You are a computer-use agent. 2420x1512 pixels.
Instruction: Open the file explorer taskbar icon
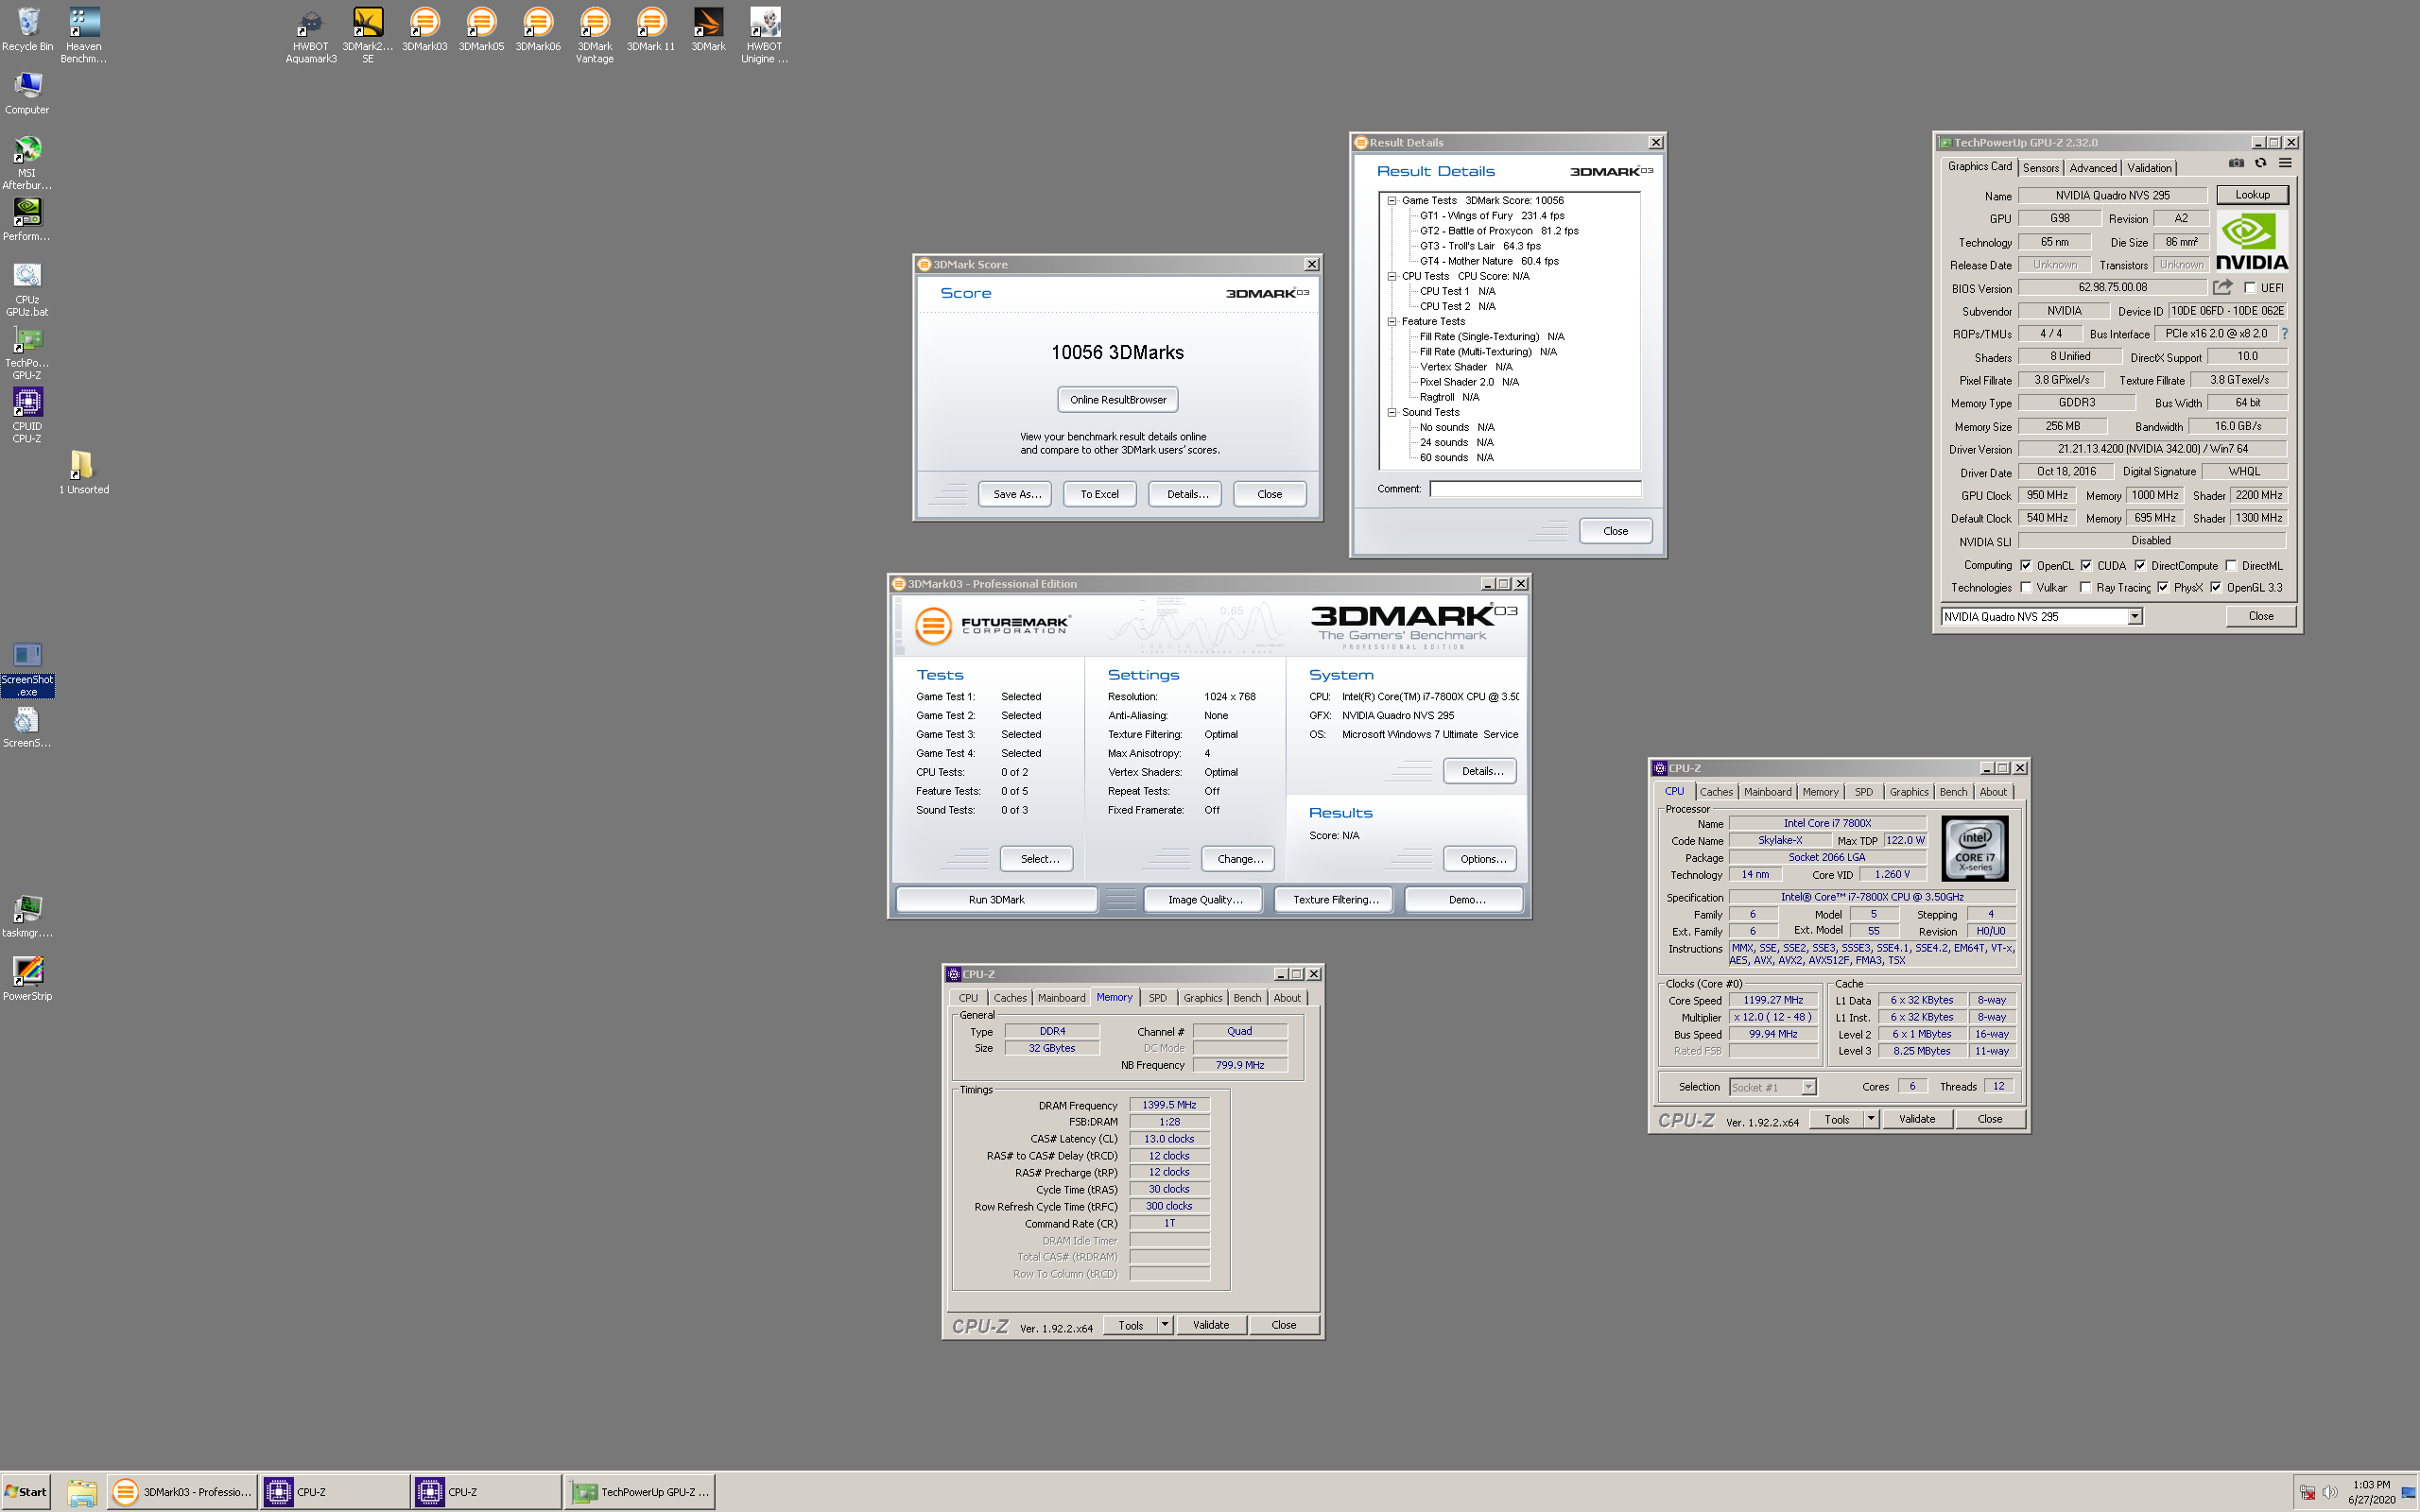pyautogui.click(x=81, y=1492)
